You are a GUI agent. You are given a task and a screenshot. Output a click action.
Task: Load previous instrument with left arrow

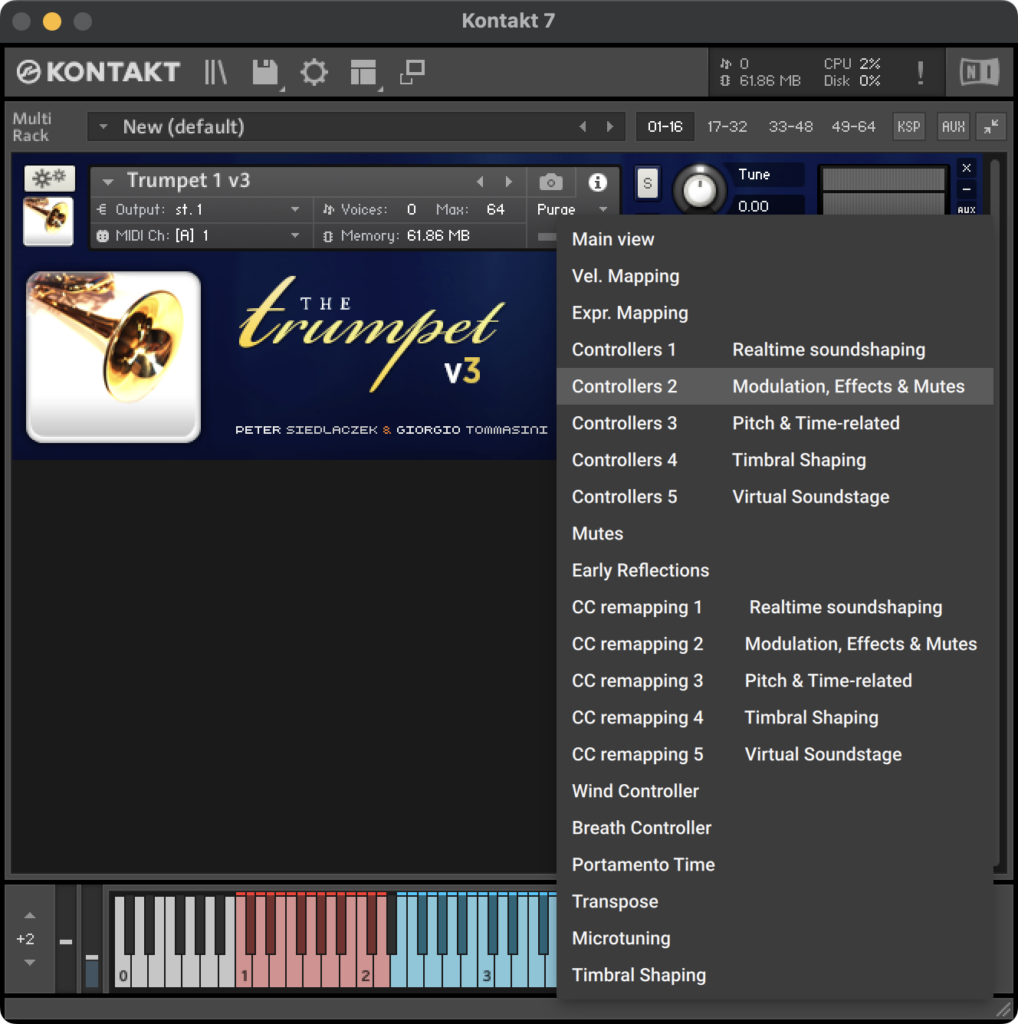481,182
